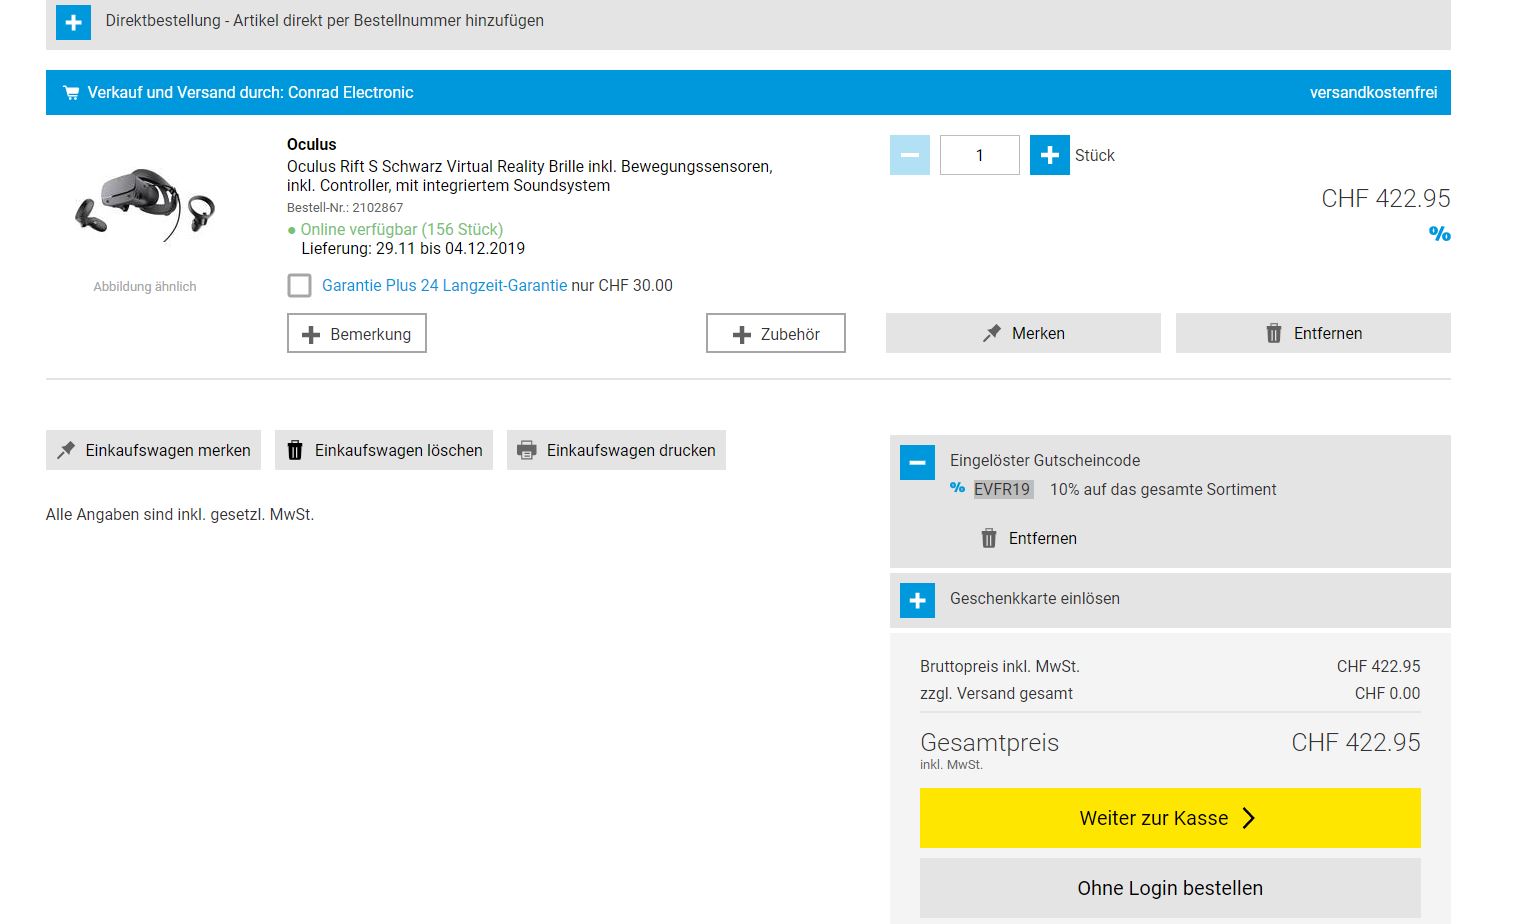This screenshot has width=1520, height=924.
Task: Click the blue percent discount icon
Action: (1439, 234)
